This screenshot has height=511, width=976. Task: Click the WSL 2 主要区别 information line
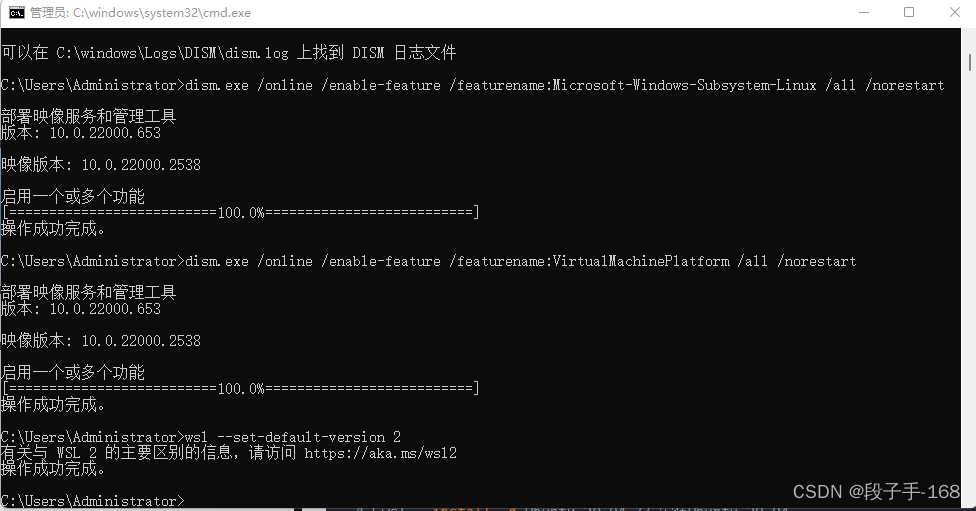[x=228, y=453]
